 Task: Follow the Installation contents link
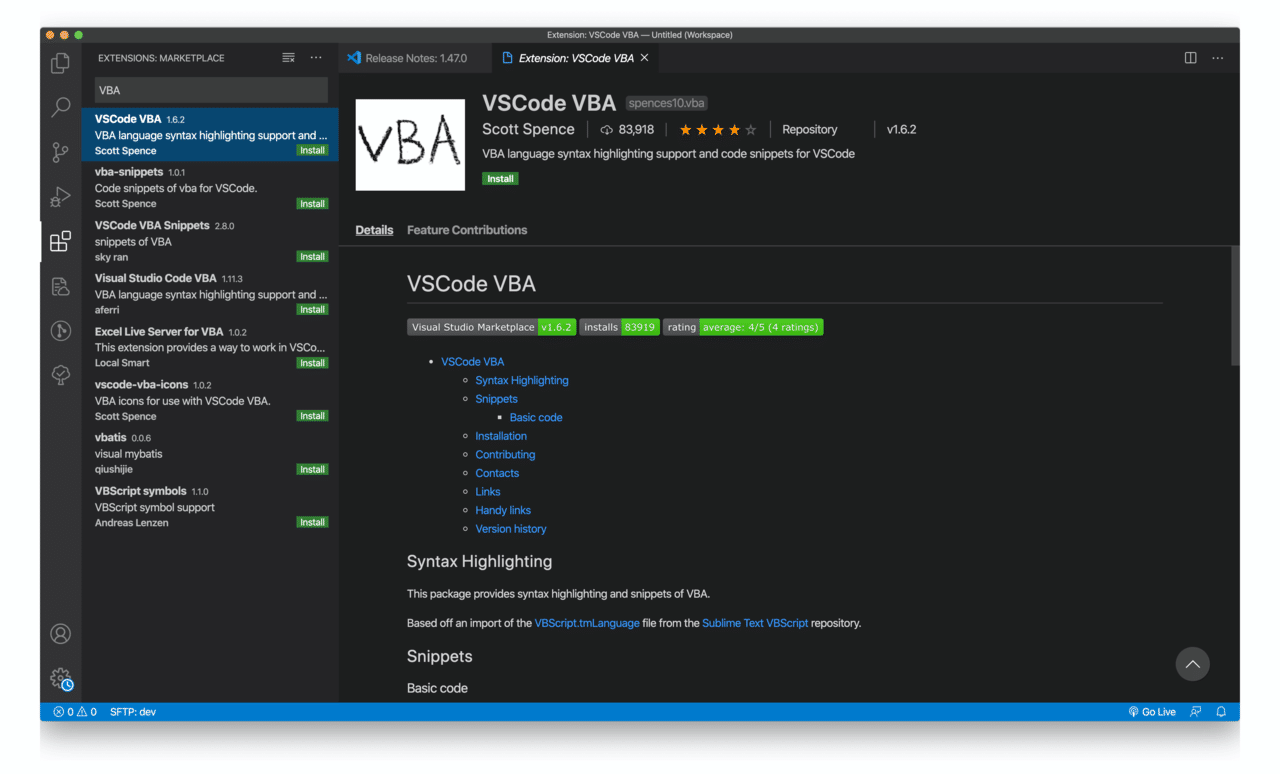coord(501,436)
